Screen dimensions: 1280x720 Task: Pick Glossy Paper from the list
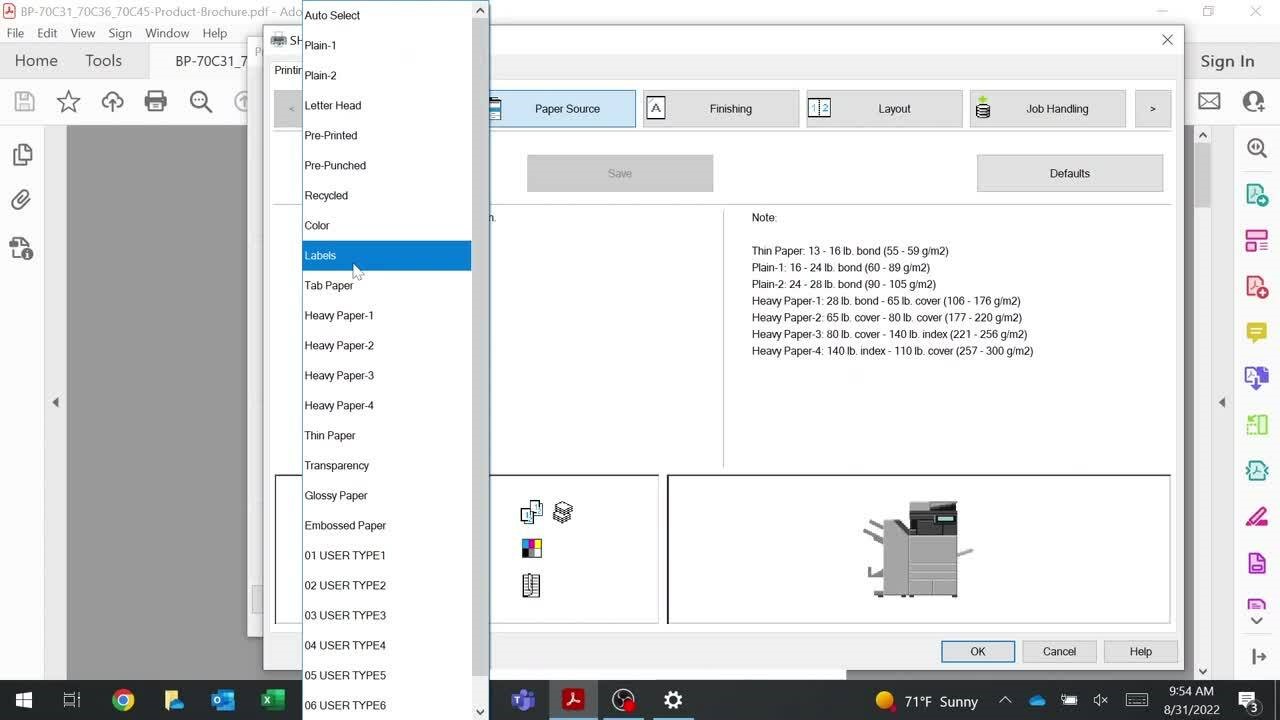[x=387, y=495]
